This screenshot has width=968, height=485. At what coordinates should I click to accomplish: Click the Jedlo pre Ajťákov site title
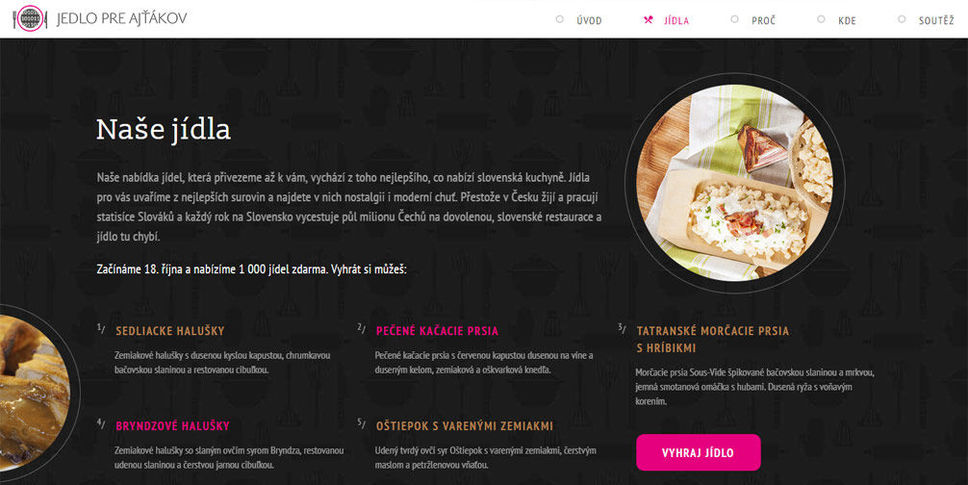tap(122, 19)
